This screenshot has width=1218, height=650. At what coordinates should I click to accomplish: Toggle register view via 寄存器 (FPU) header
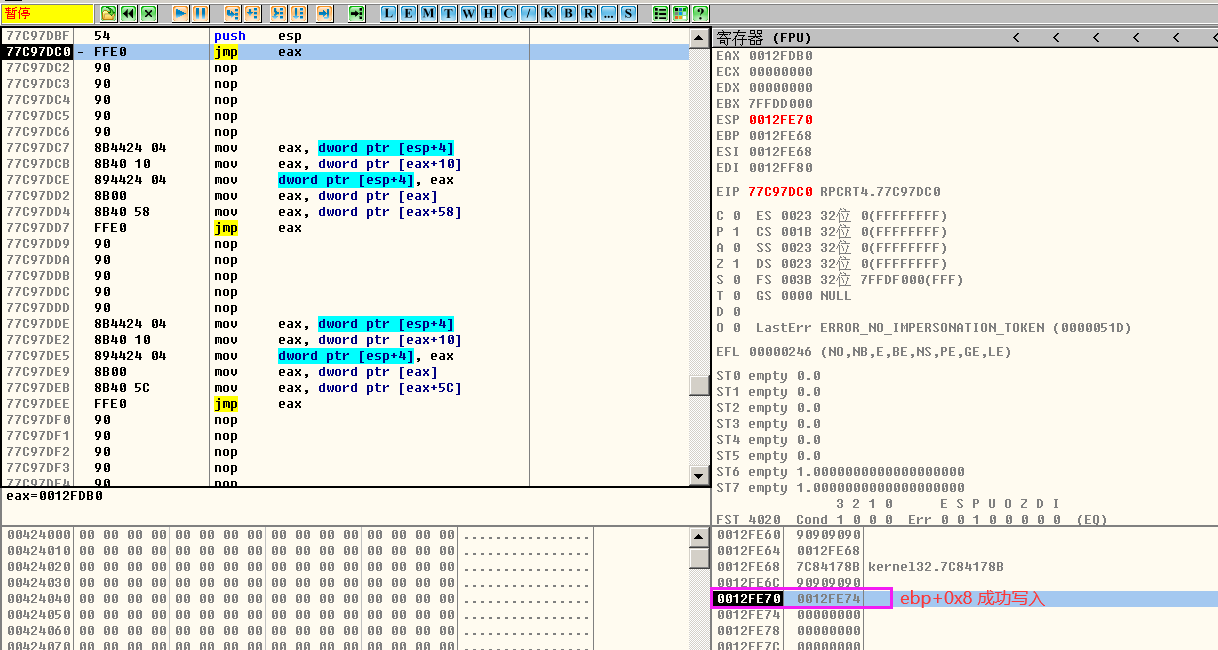point(765,38)
